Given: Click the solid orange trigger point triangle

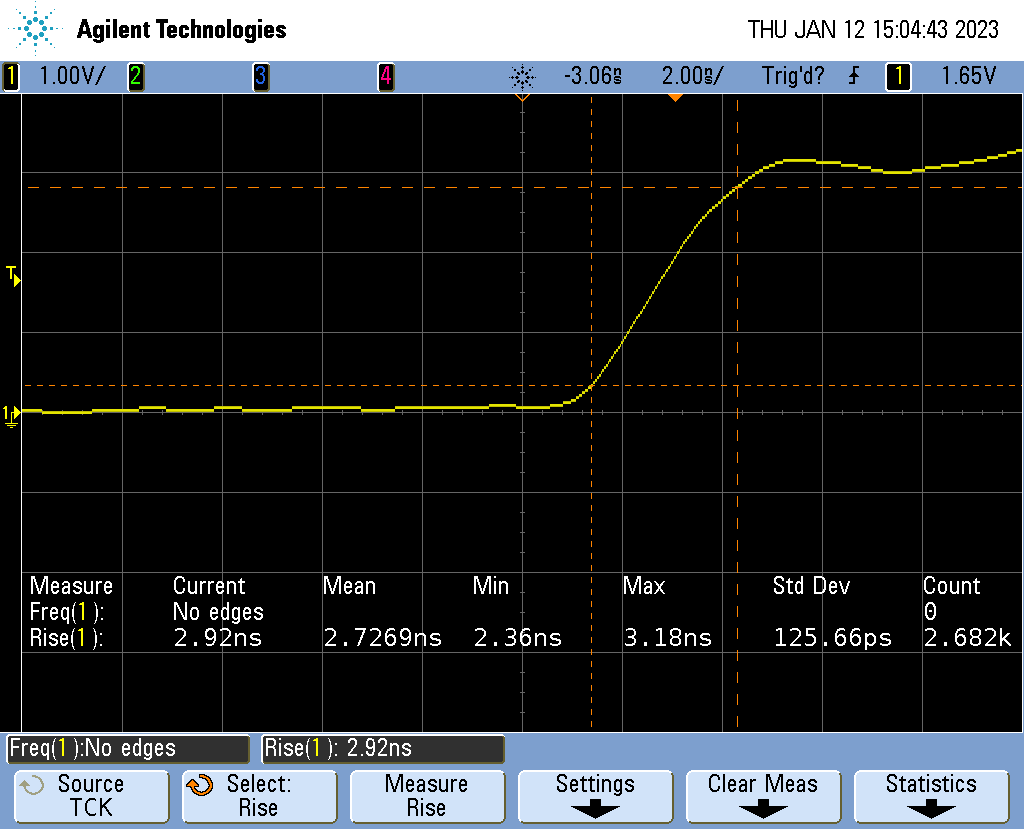Looking at the screenshot, I should point(675,97).
